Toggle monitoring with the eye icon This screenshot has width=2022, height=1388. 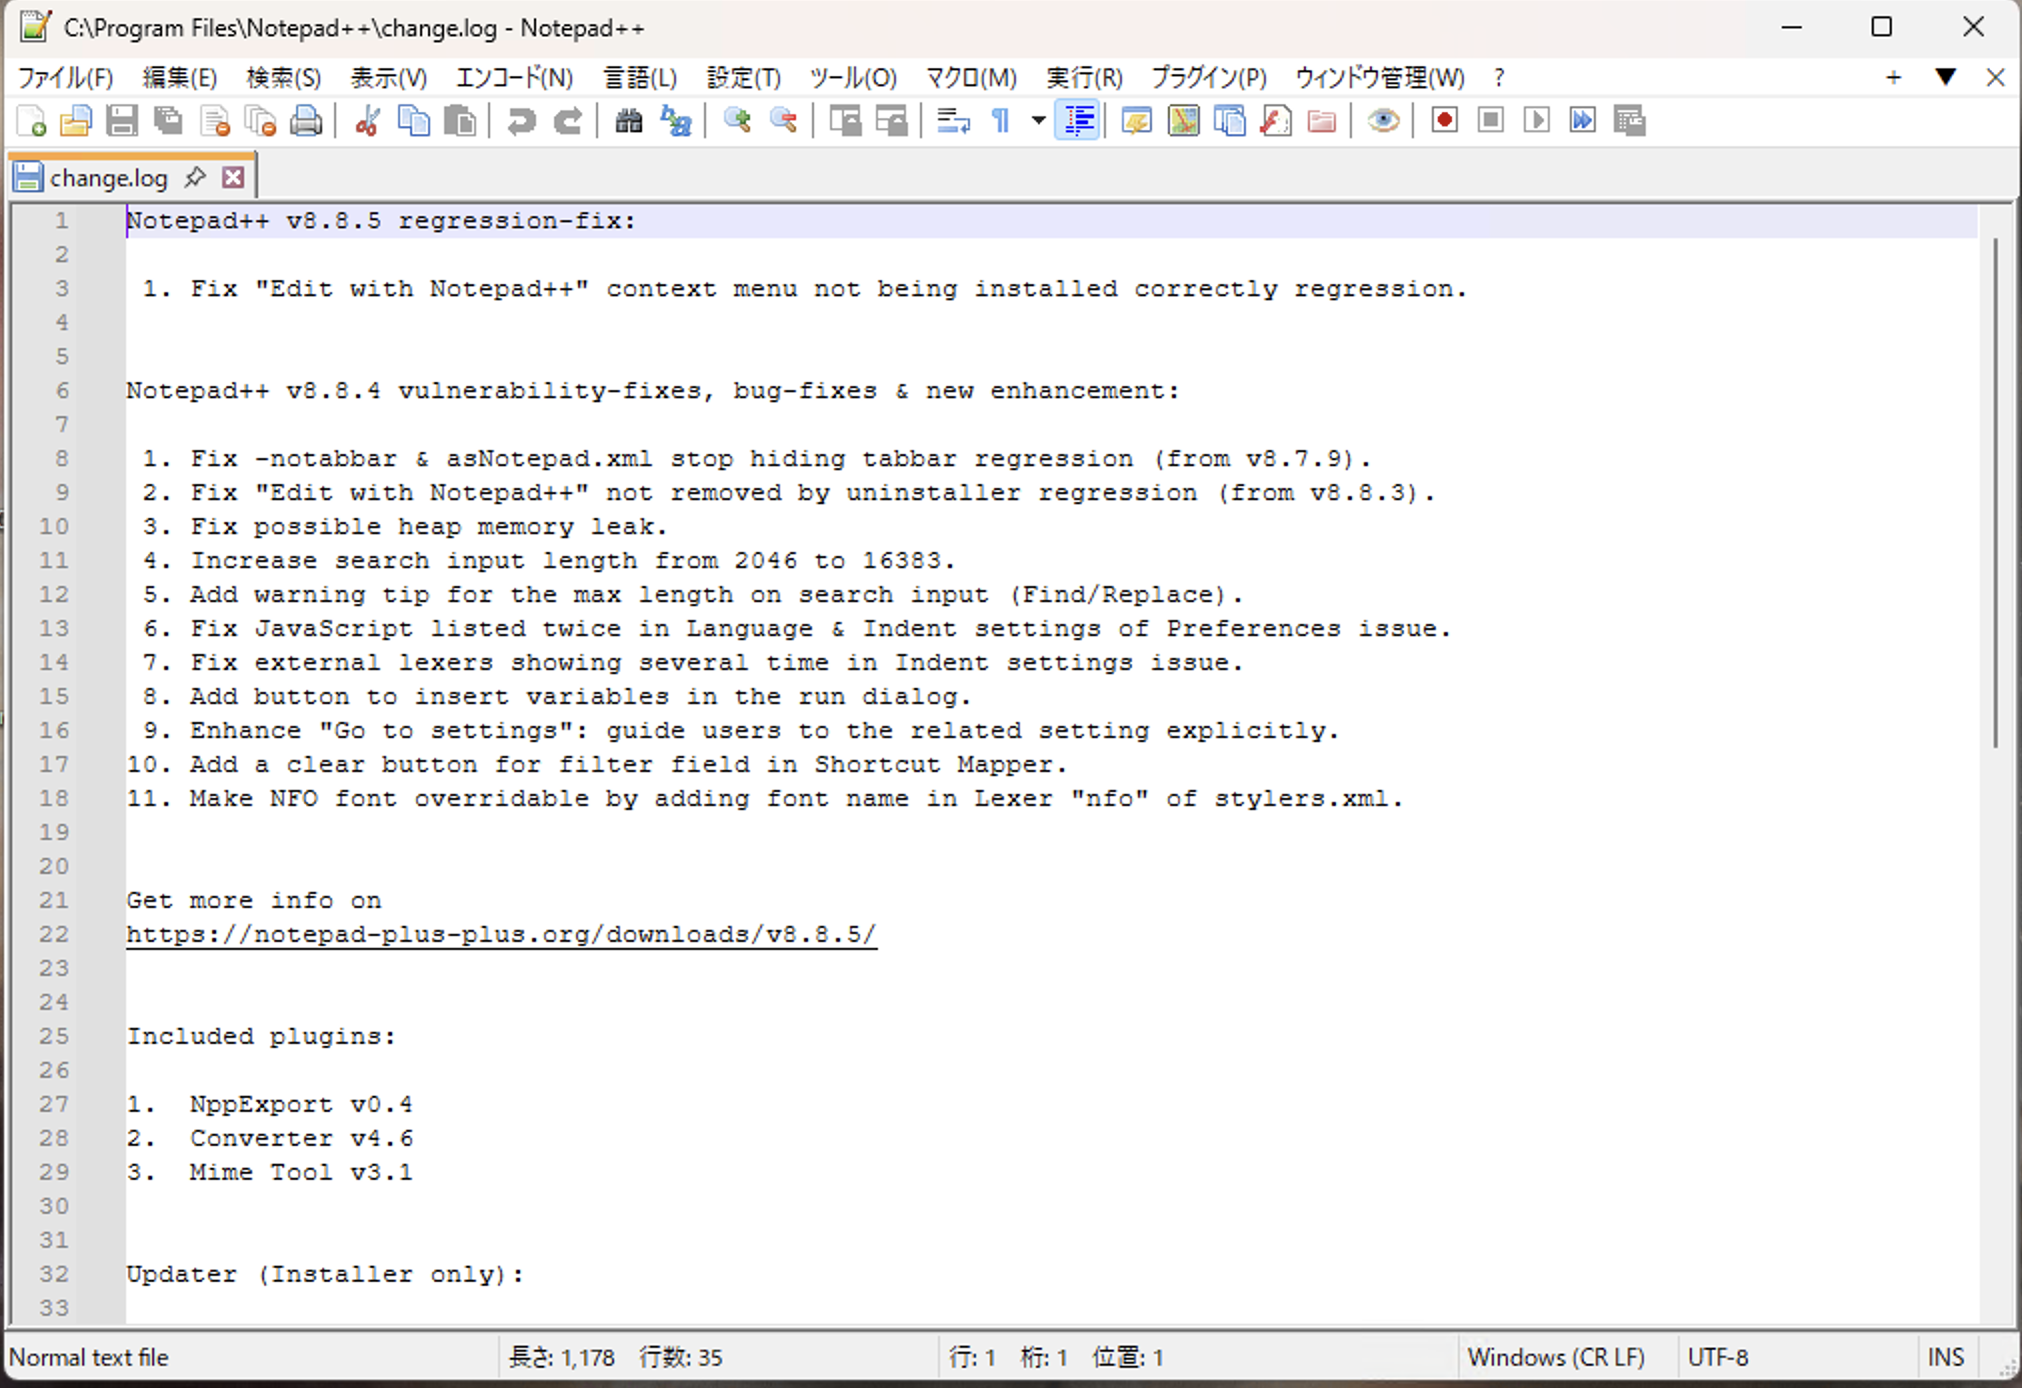pos(1383,121)
